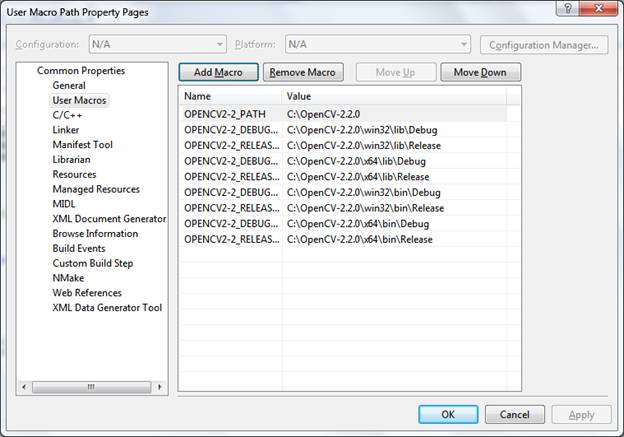The image size is (624, 437).
Task: Click the Add Macro button
Action: coord(218,72)
